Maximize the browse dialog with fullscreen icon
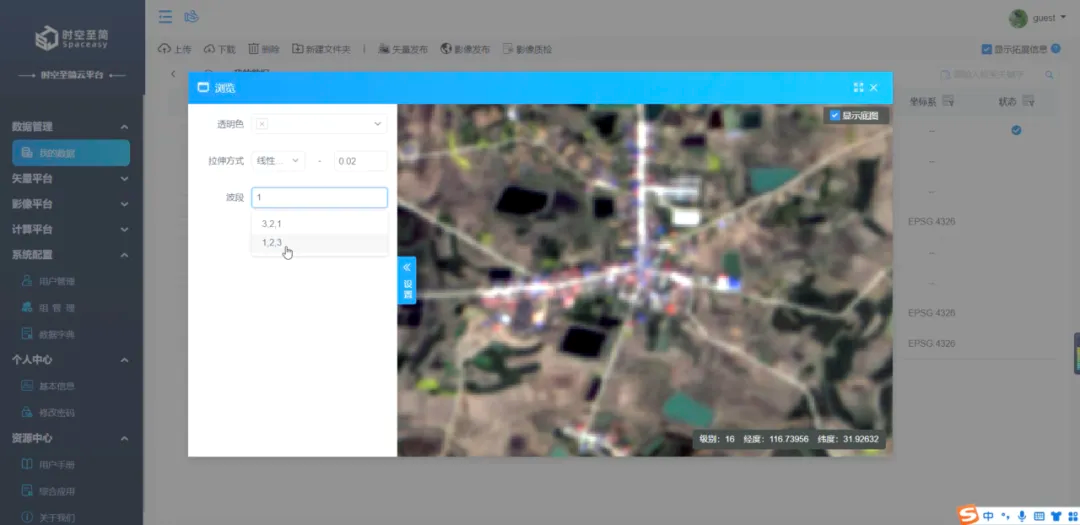The image size is (1080, 525). point(858,88)
